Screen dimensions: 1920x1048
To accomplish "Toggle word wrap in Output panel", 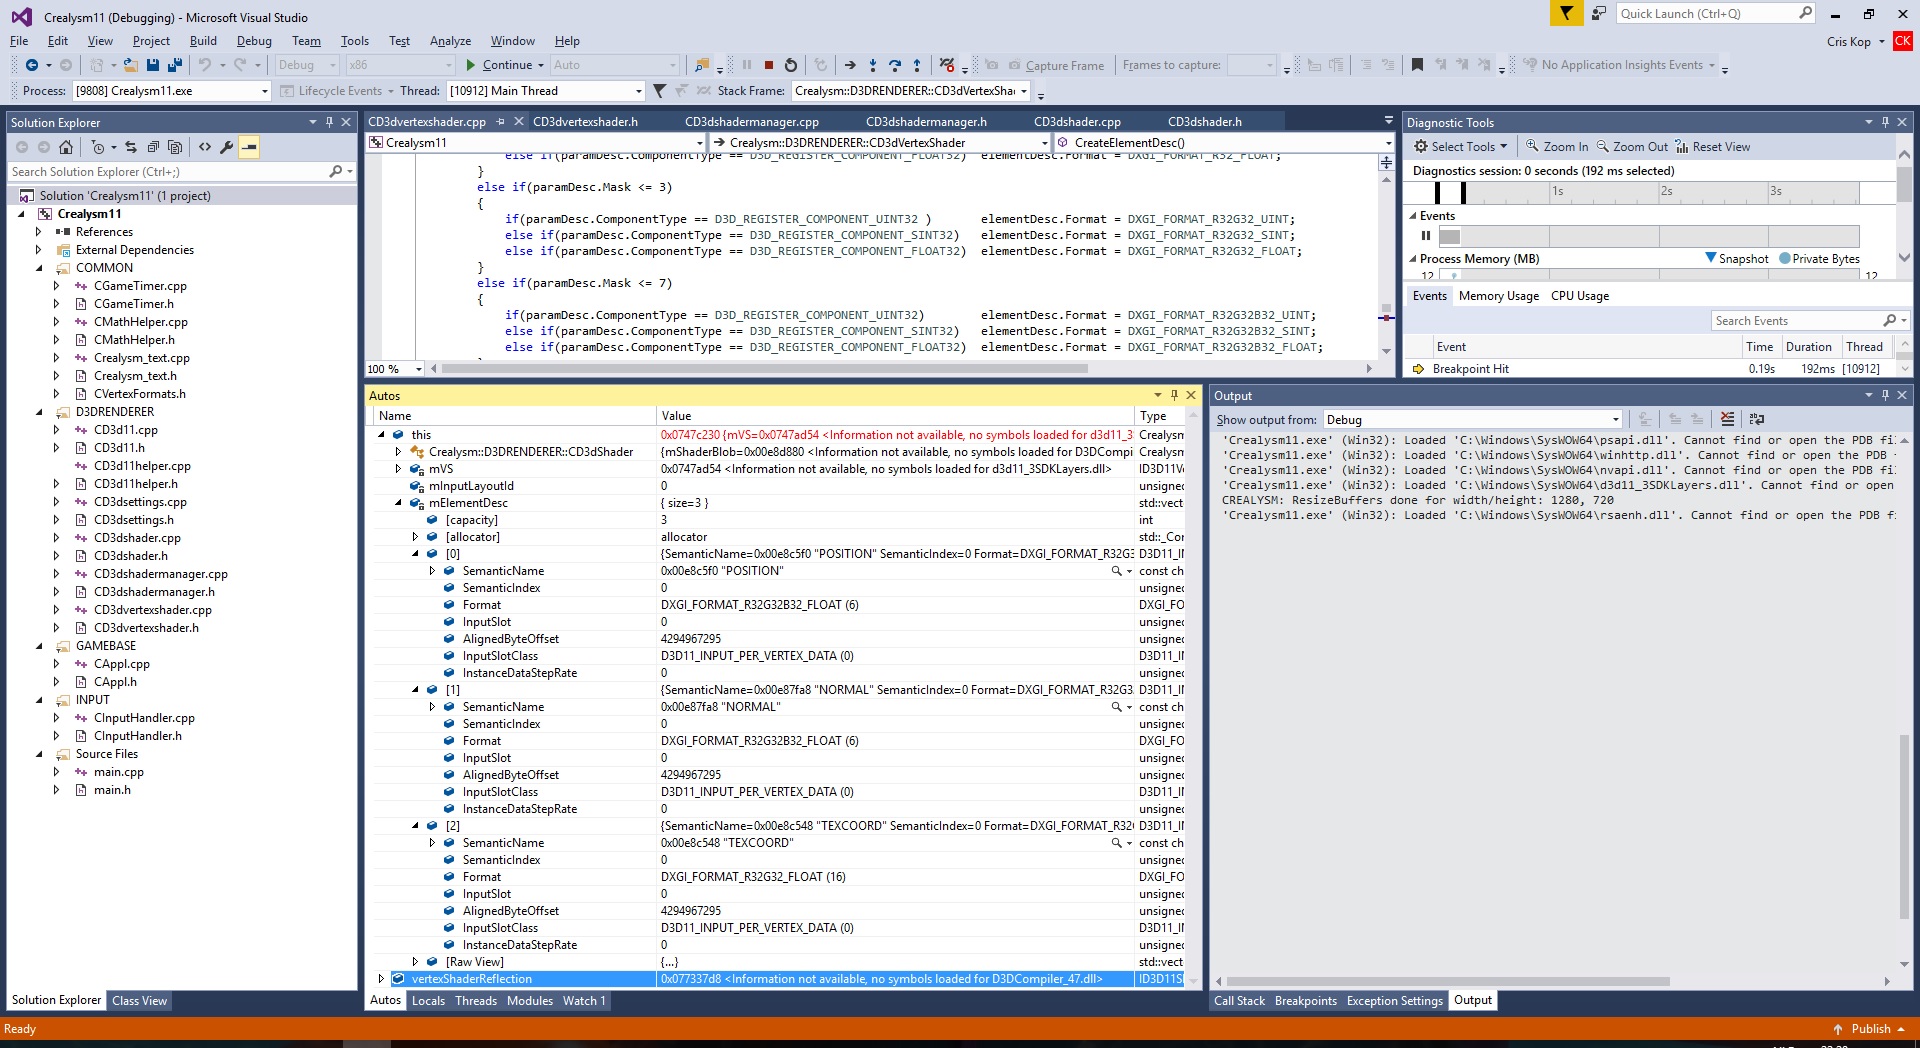I will [x=1757, y=419].
